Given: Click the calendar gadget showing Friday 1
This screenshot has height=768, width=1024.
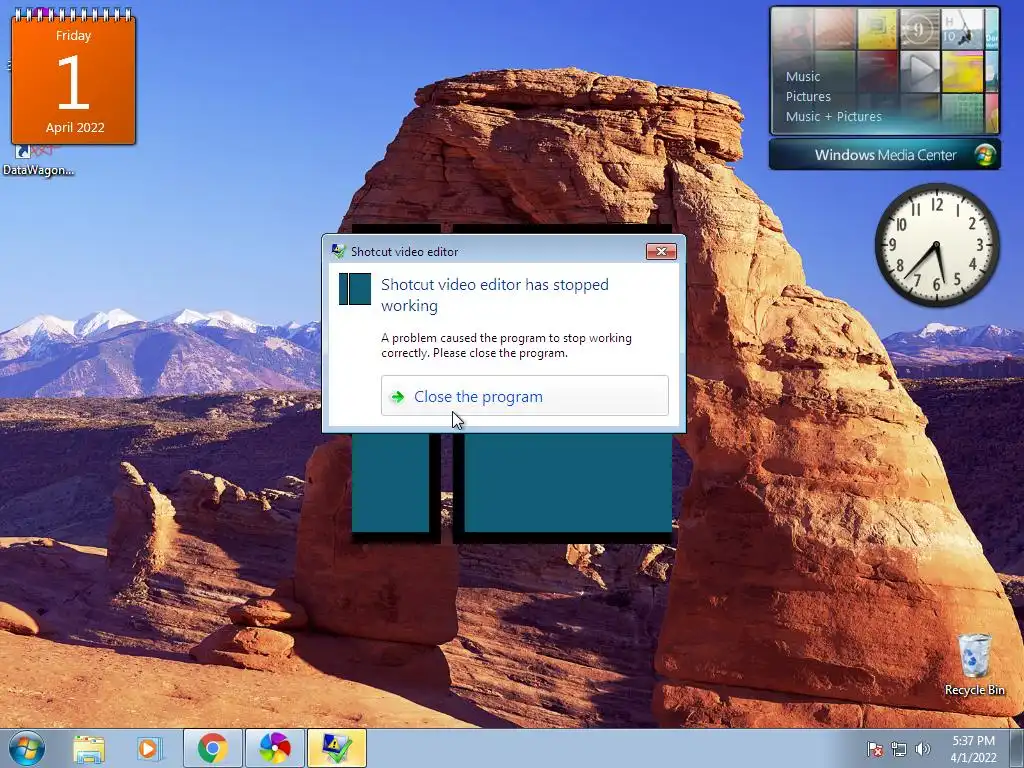Looking at the screenshot, I should click(73, 76).
